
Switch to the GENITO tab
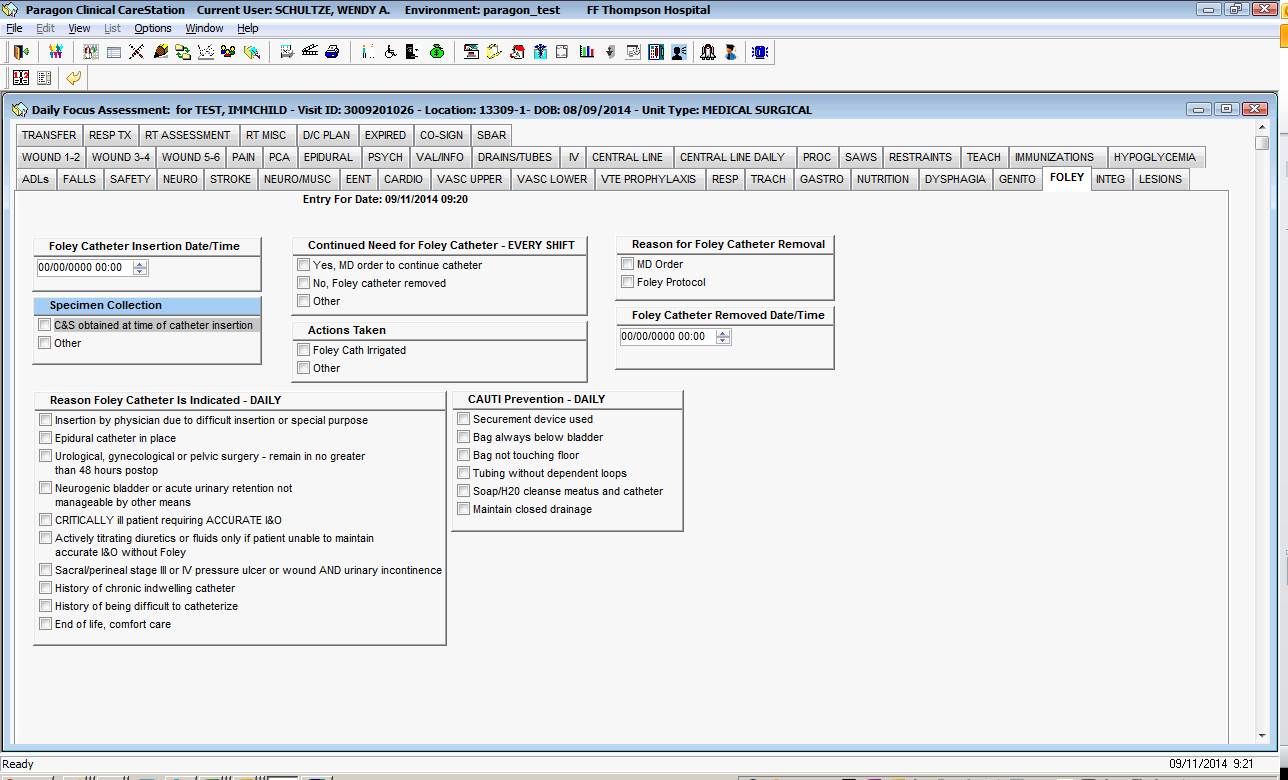tap(1017, 179)
